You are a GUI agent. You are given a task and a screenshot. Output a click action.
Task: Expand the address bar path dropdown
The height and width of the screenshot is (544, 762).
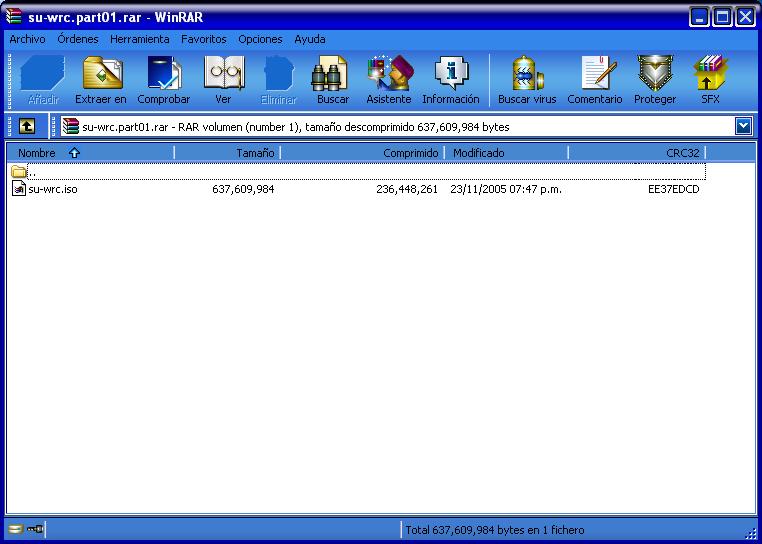tap(744, 127)
